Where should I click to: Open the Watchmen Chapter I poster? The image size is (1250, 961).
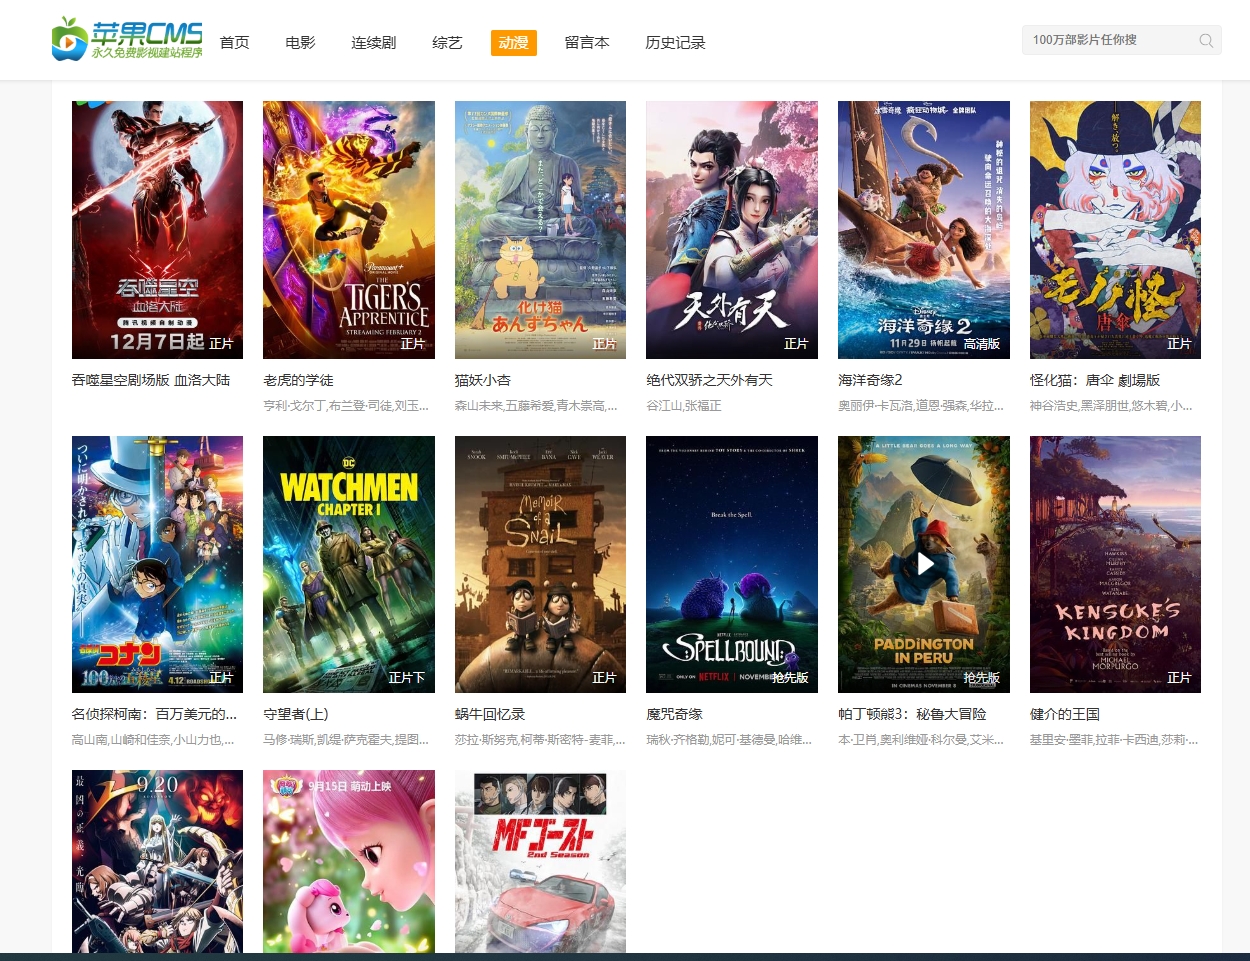point(349,564)
